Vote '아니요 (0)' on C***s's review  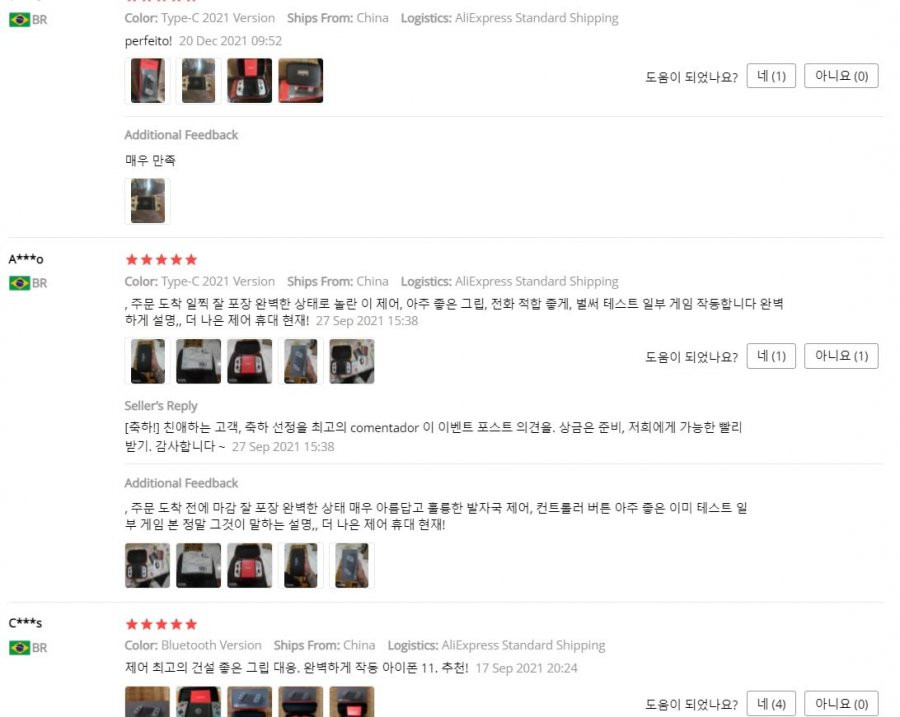point(841,704)
